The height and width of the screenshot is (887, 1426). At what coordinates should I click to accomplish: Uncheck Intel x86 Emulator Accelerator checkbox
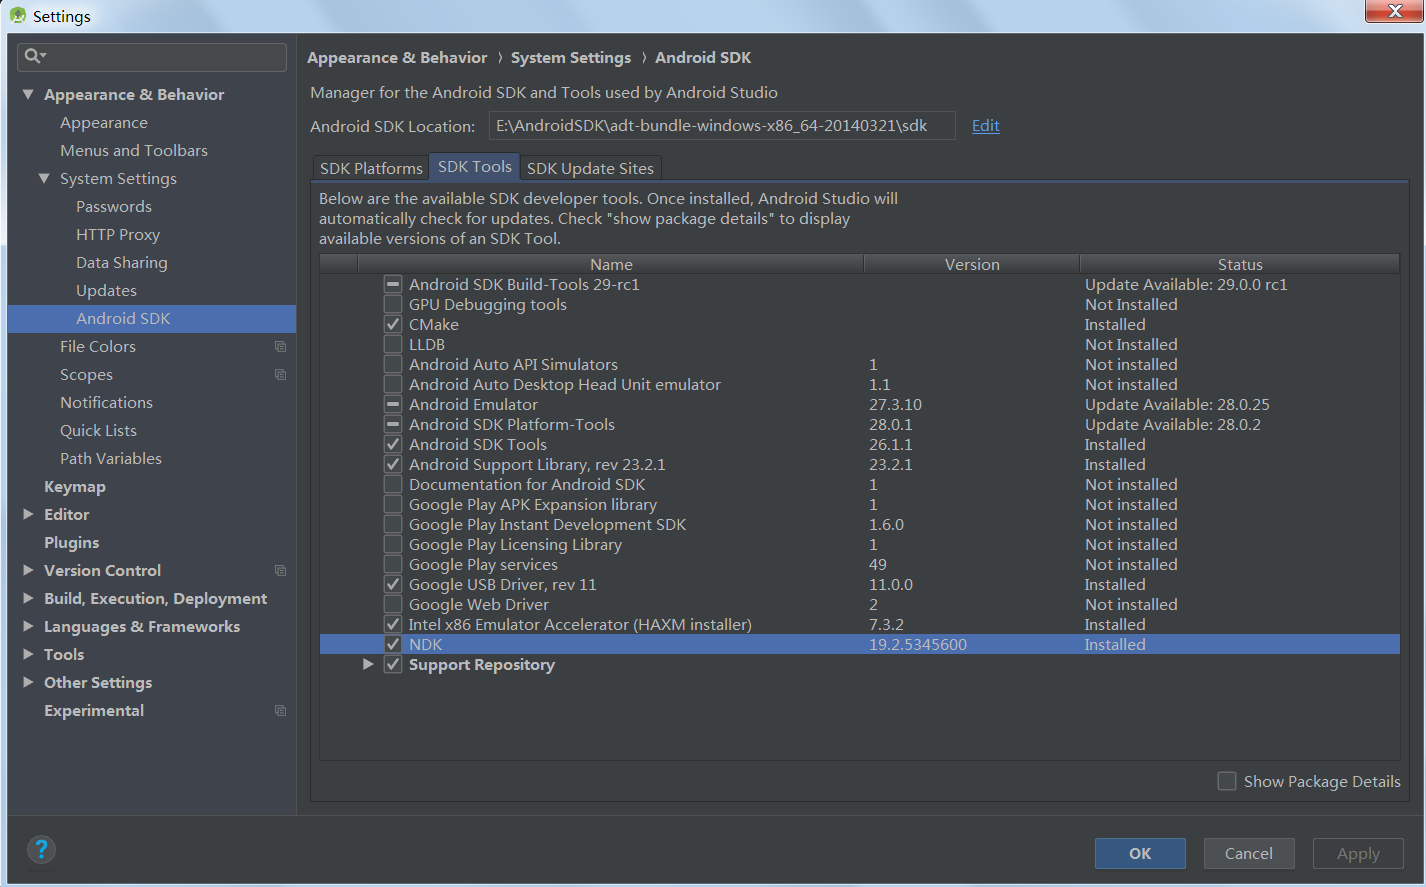coord(393,625)
